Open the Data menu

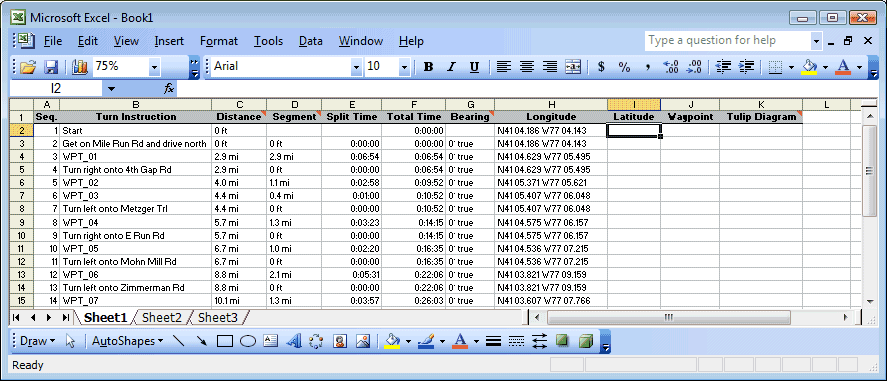[311, 41]
